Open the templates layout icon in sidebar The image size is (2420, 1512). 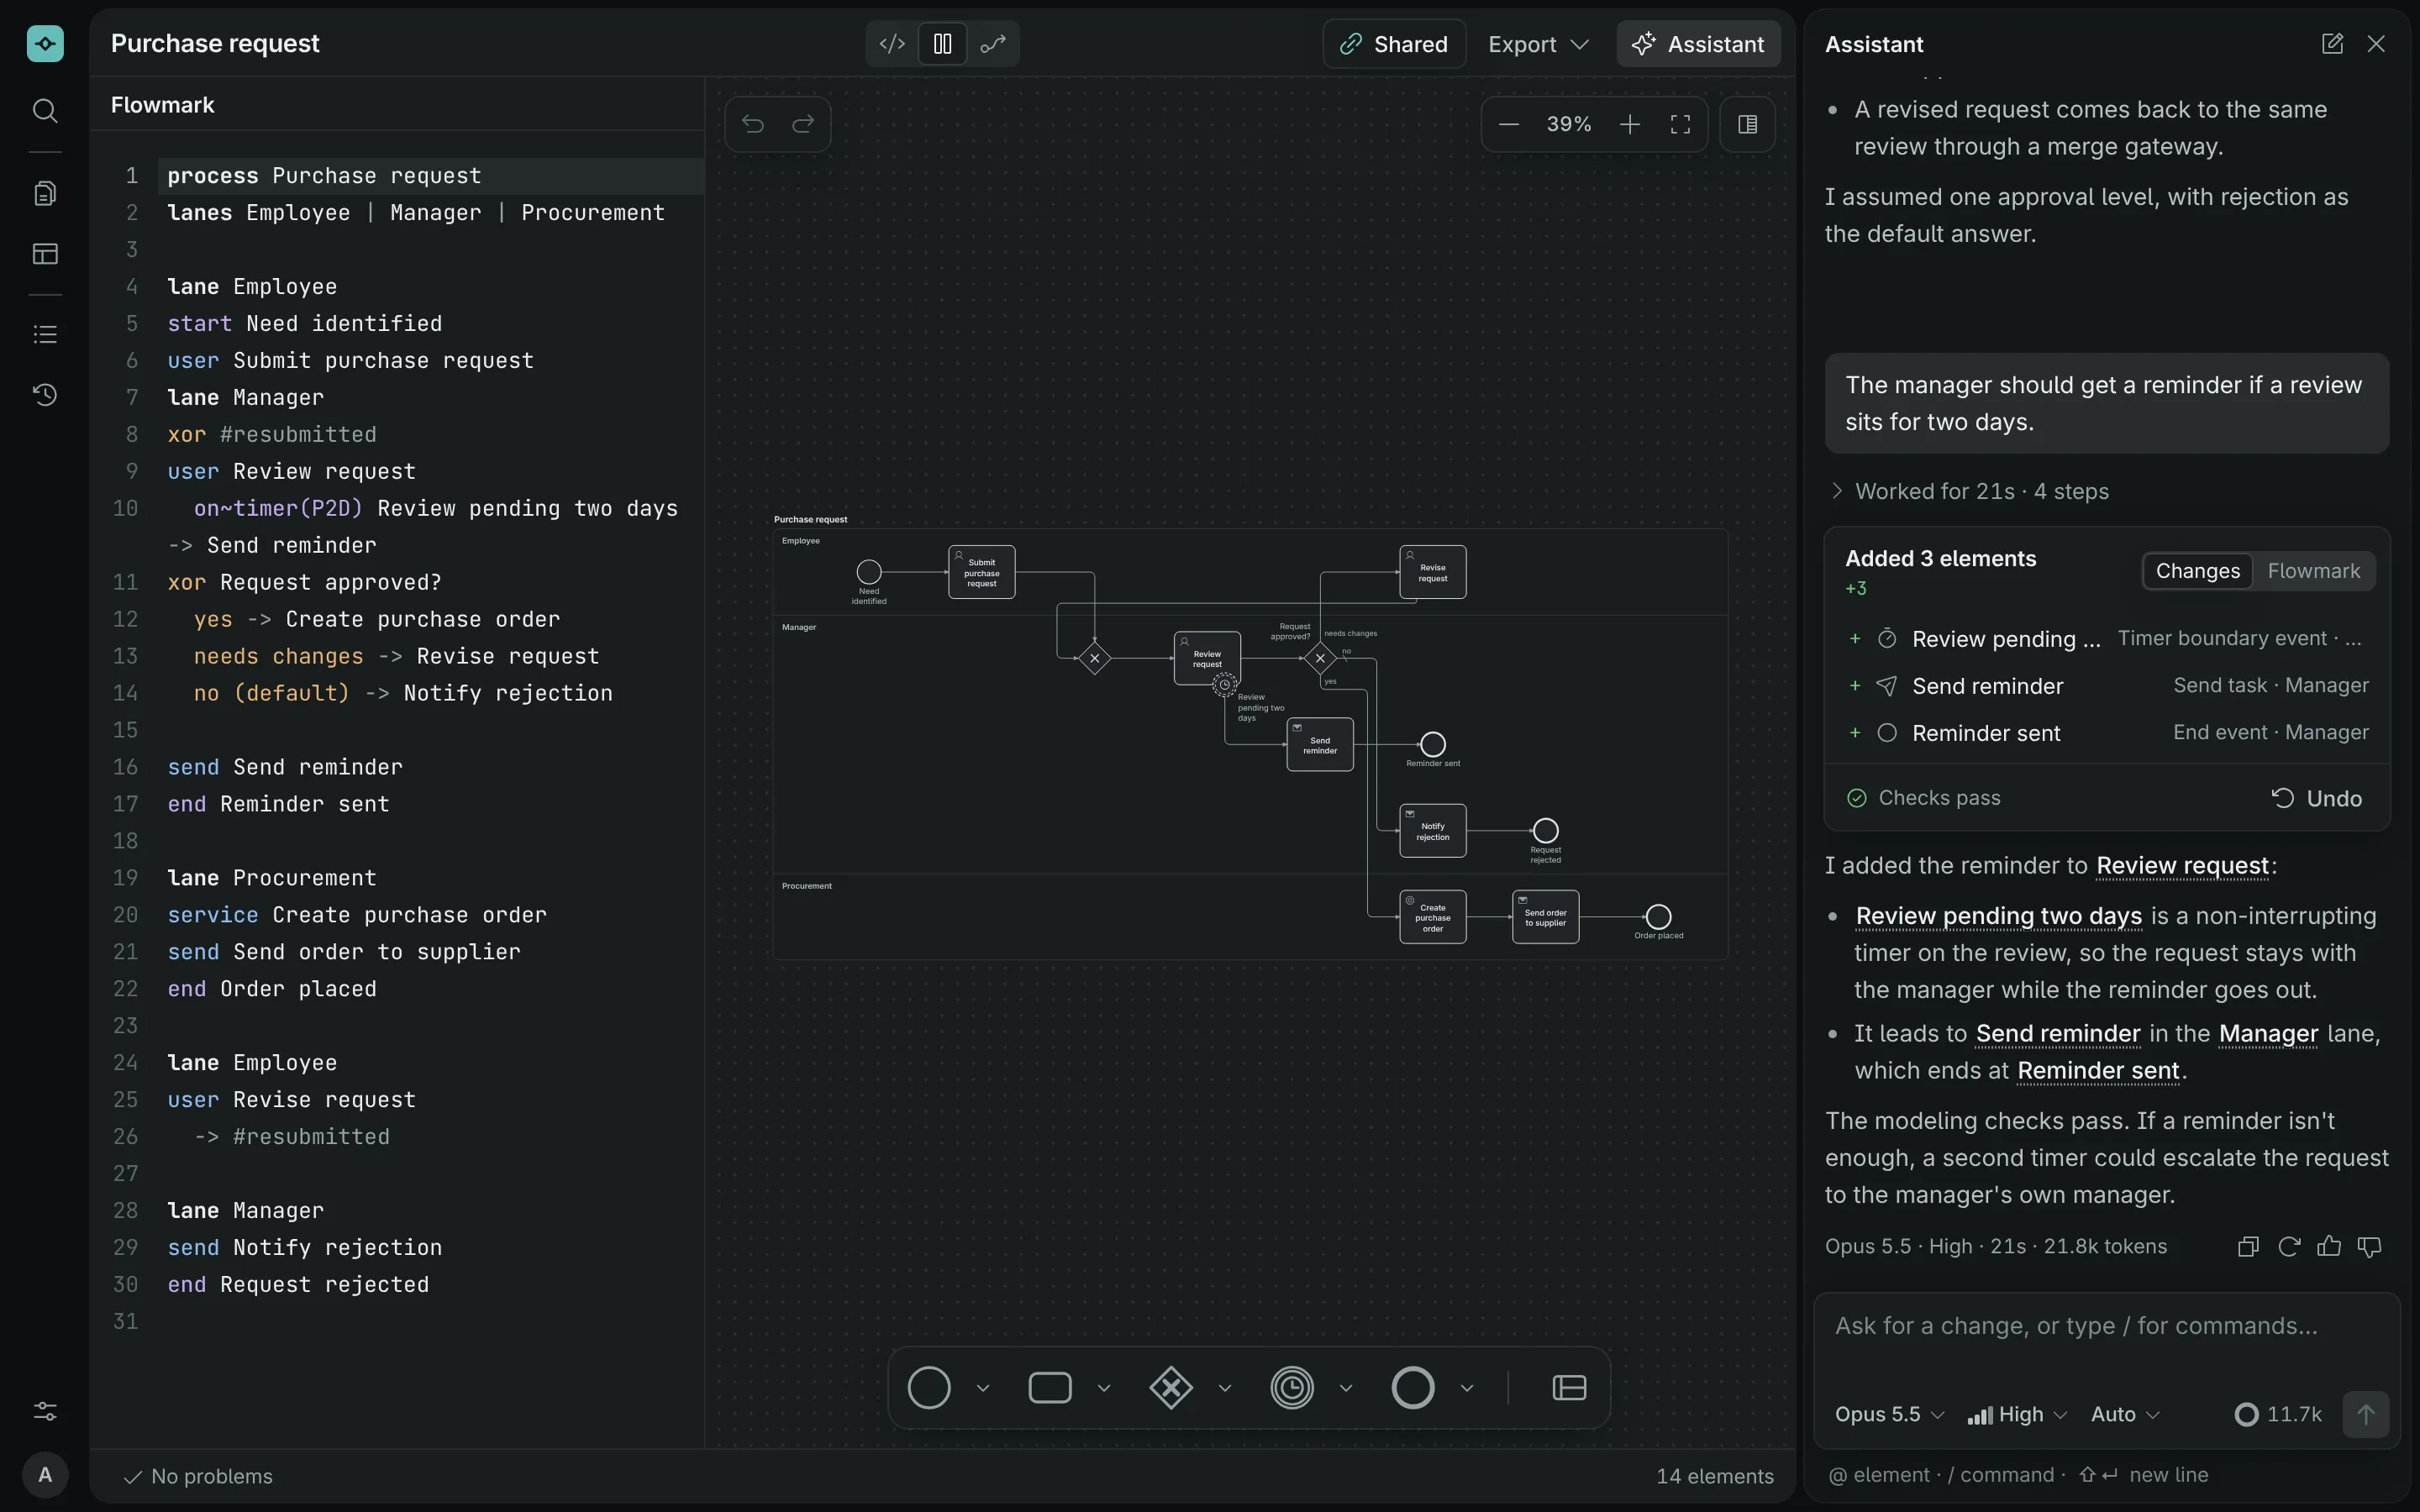[45, 254]
